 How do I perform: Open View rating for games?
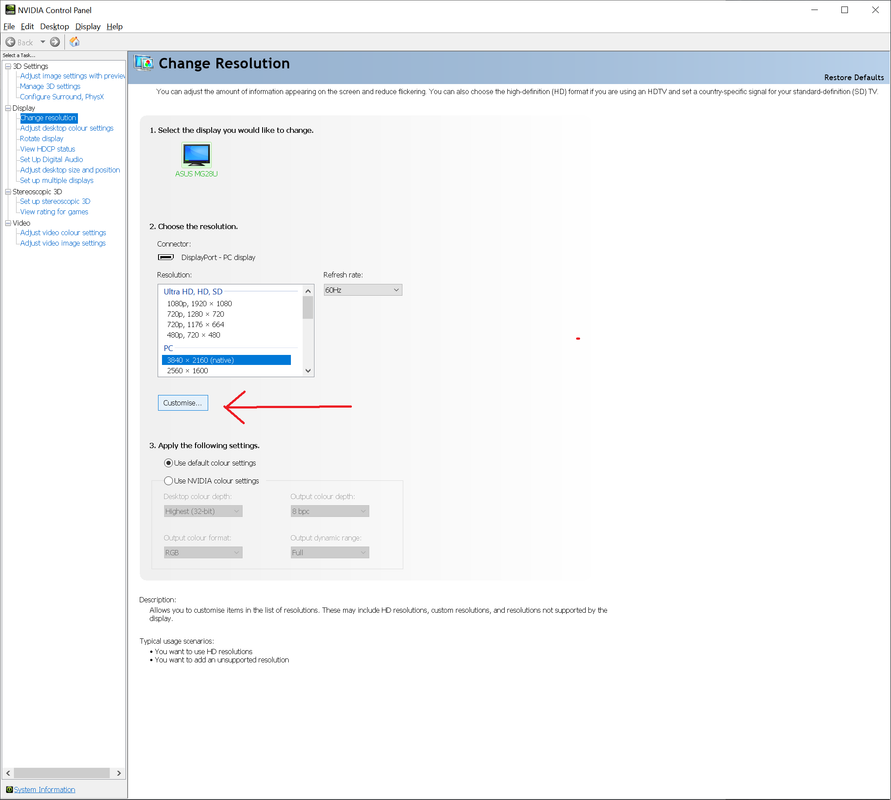pos(54,211)
